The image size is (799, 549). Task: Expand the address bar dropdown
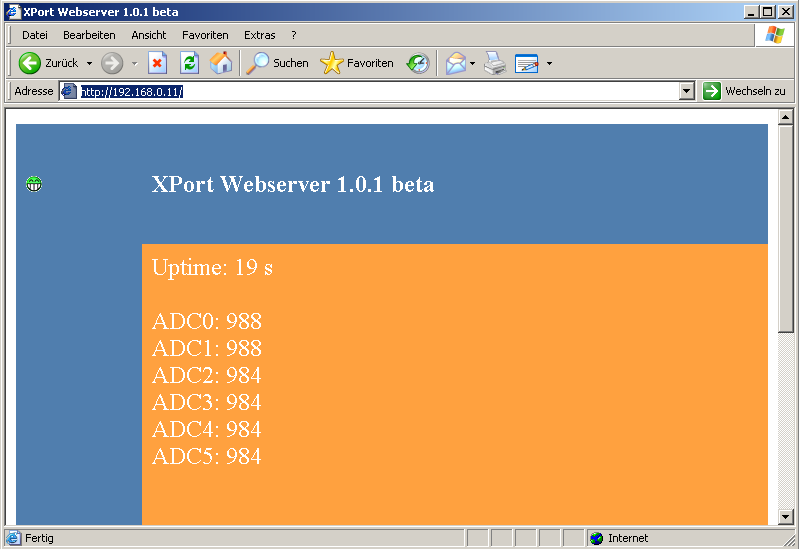click(x=687, y=92)
